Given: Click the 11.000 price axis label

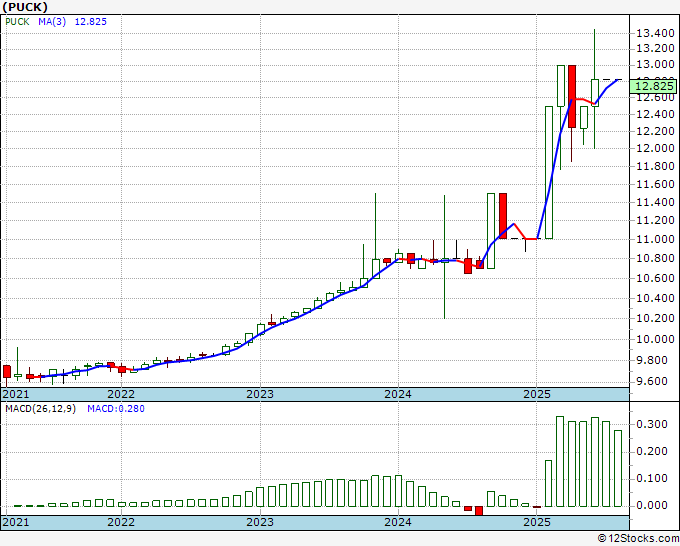Looking at the screenshot, I should (x=655, y=239).
